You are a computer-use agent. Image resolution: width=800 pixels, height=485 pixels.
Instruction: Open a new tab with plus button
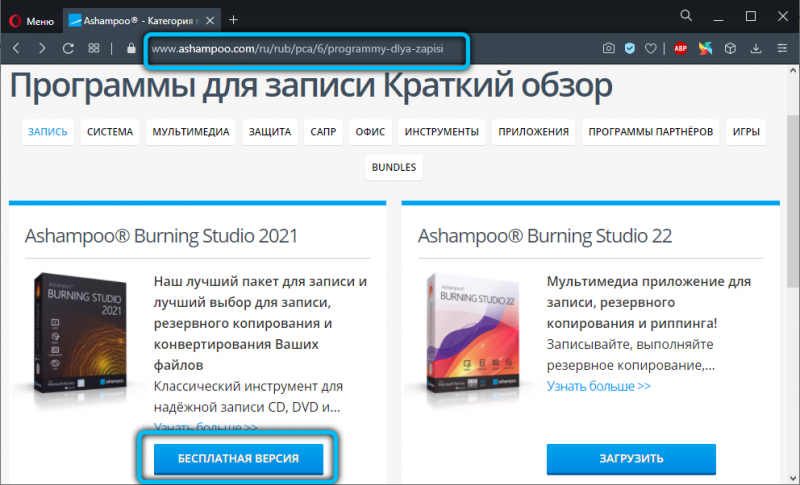[233, 20]
